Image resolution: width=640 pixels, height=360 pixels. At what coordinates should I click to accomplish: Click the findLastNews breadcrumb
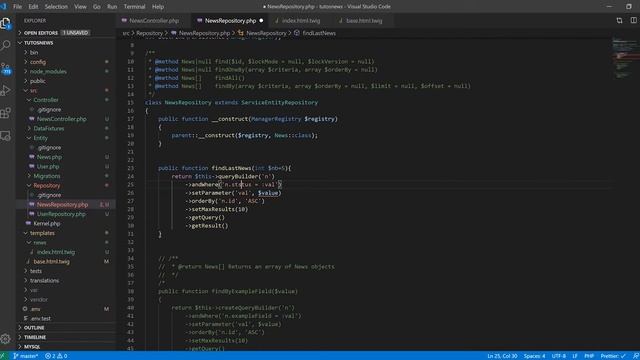[319, 33]
